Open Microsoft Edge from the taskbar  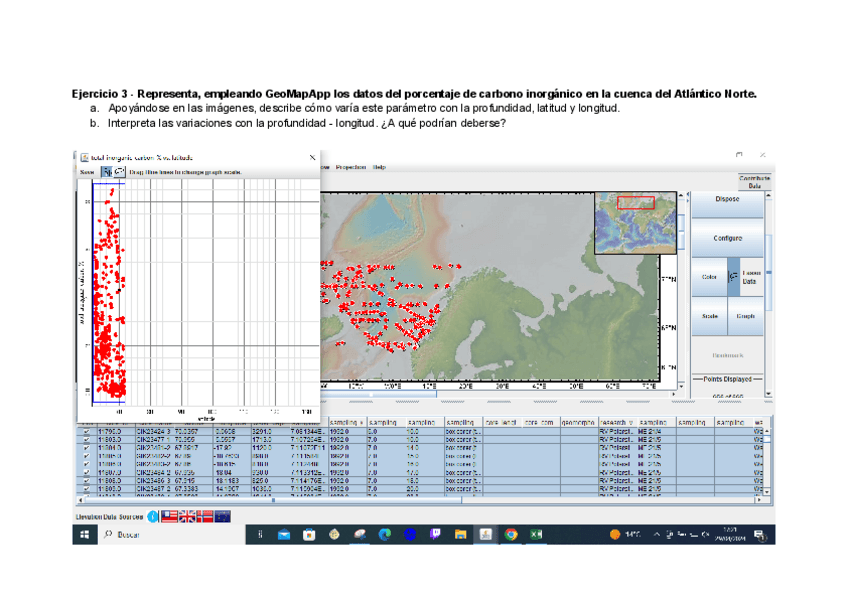coord(384,535)
